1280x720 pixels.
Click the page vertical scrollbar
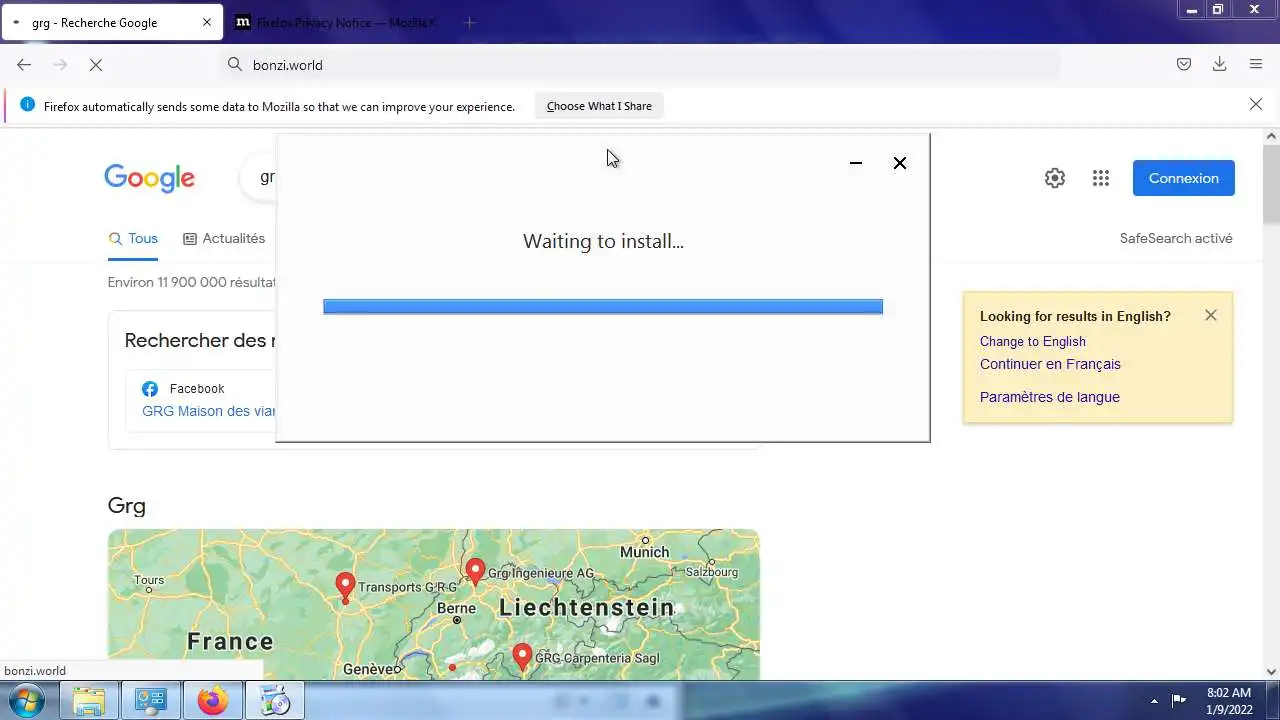1271,186
